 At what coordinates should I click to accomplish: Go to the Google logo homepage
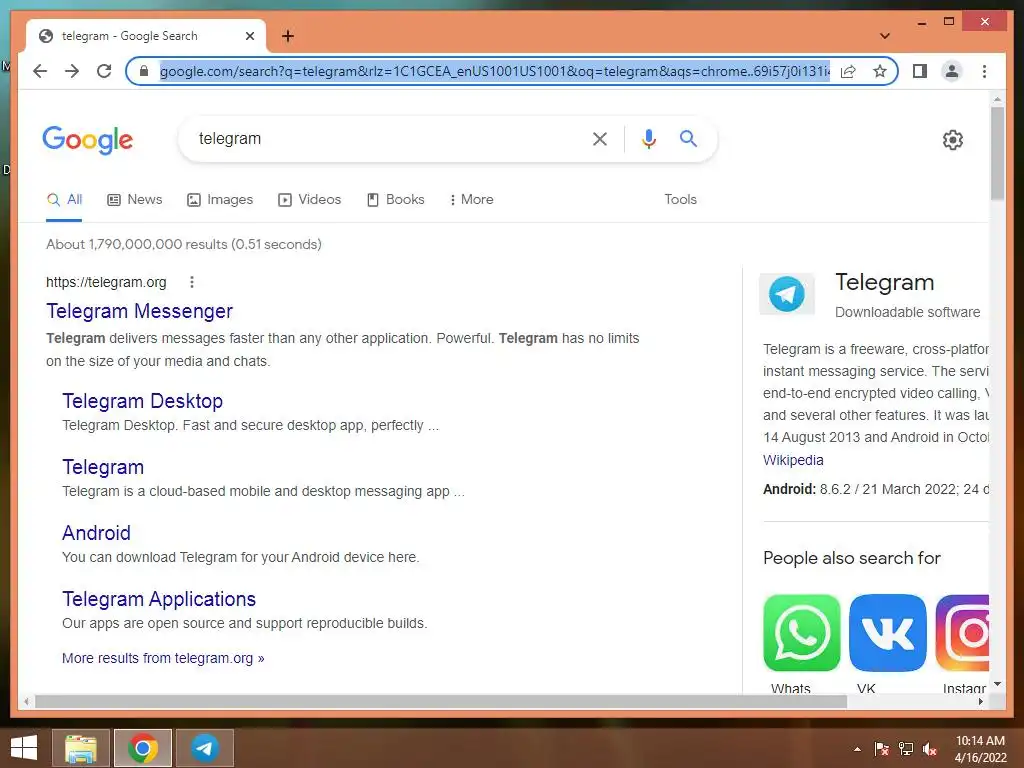coord(88,139)
